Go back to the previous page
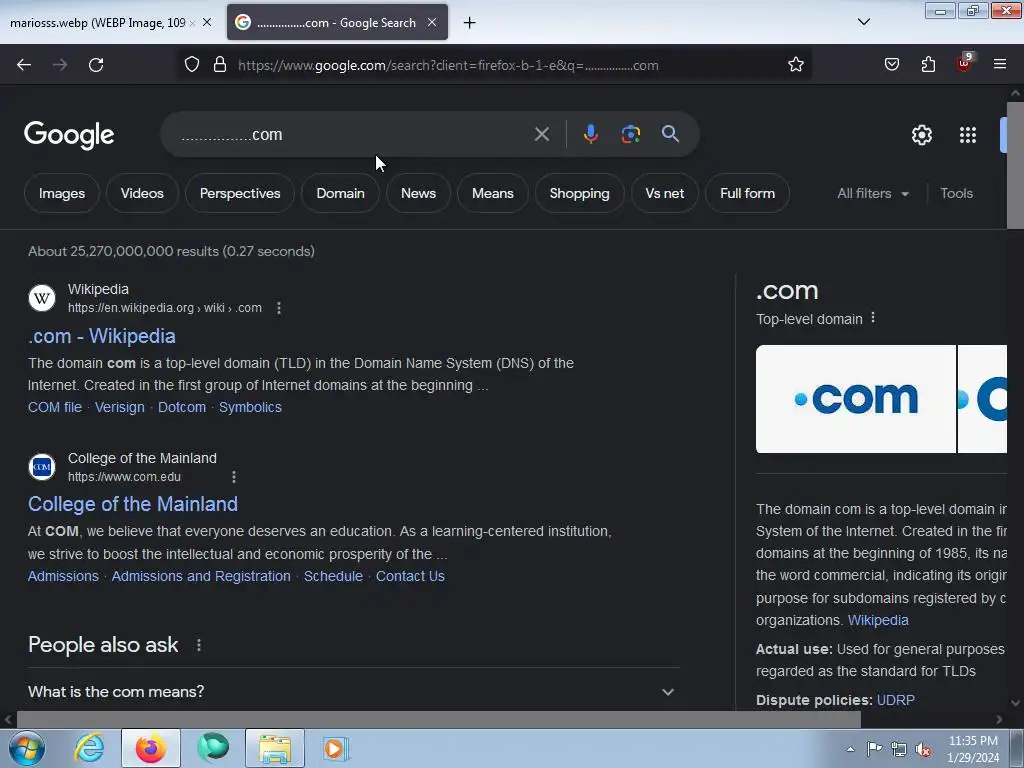1024x768 pixels. coord(24,65)
